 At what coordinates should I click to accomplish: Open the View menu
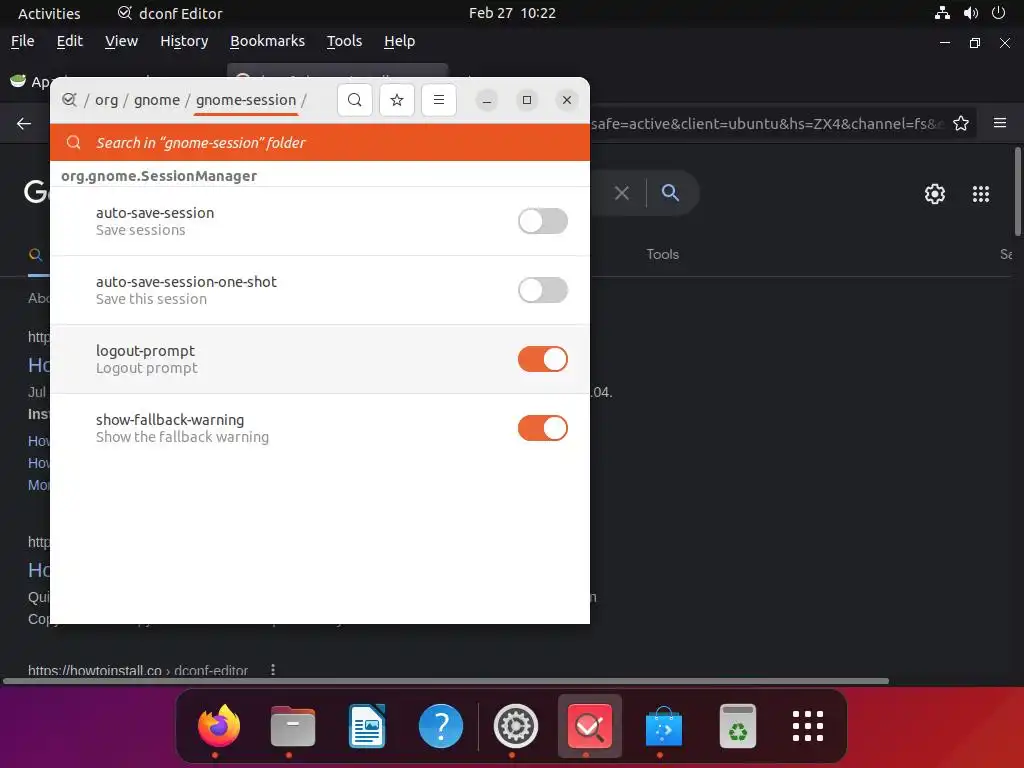[121, 41]
